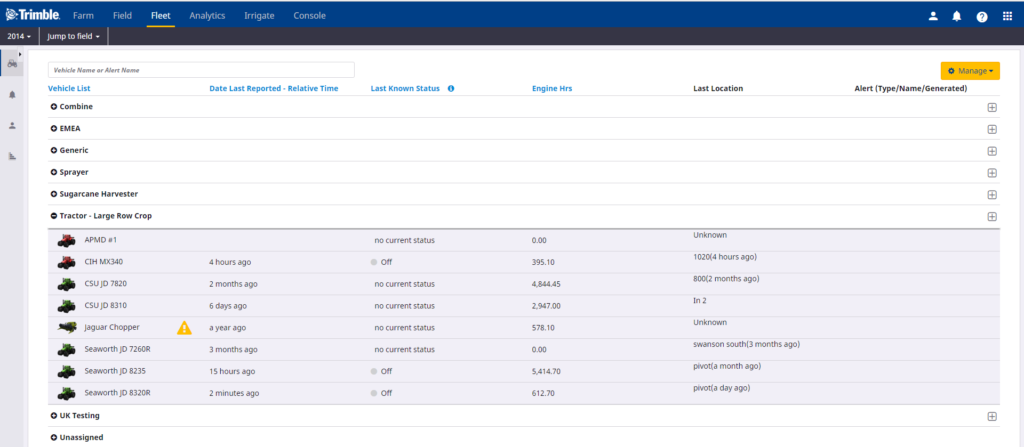Click the CIH MX340 tractor icon
Viewport: 1024px width, 447px height.
click(66, 262)
